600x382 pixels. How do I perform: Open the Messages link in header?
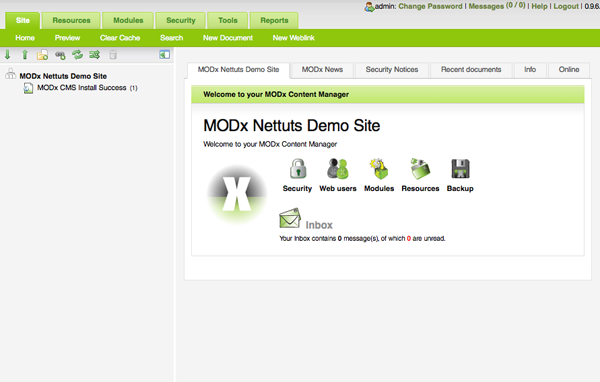(x=486, y=7)
